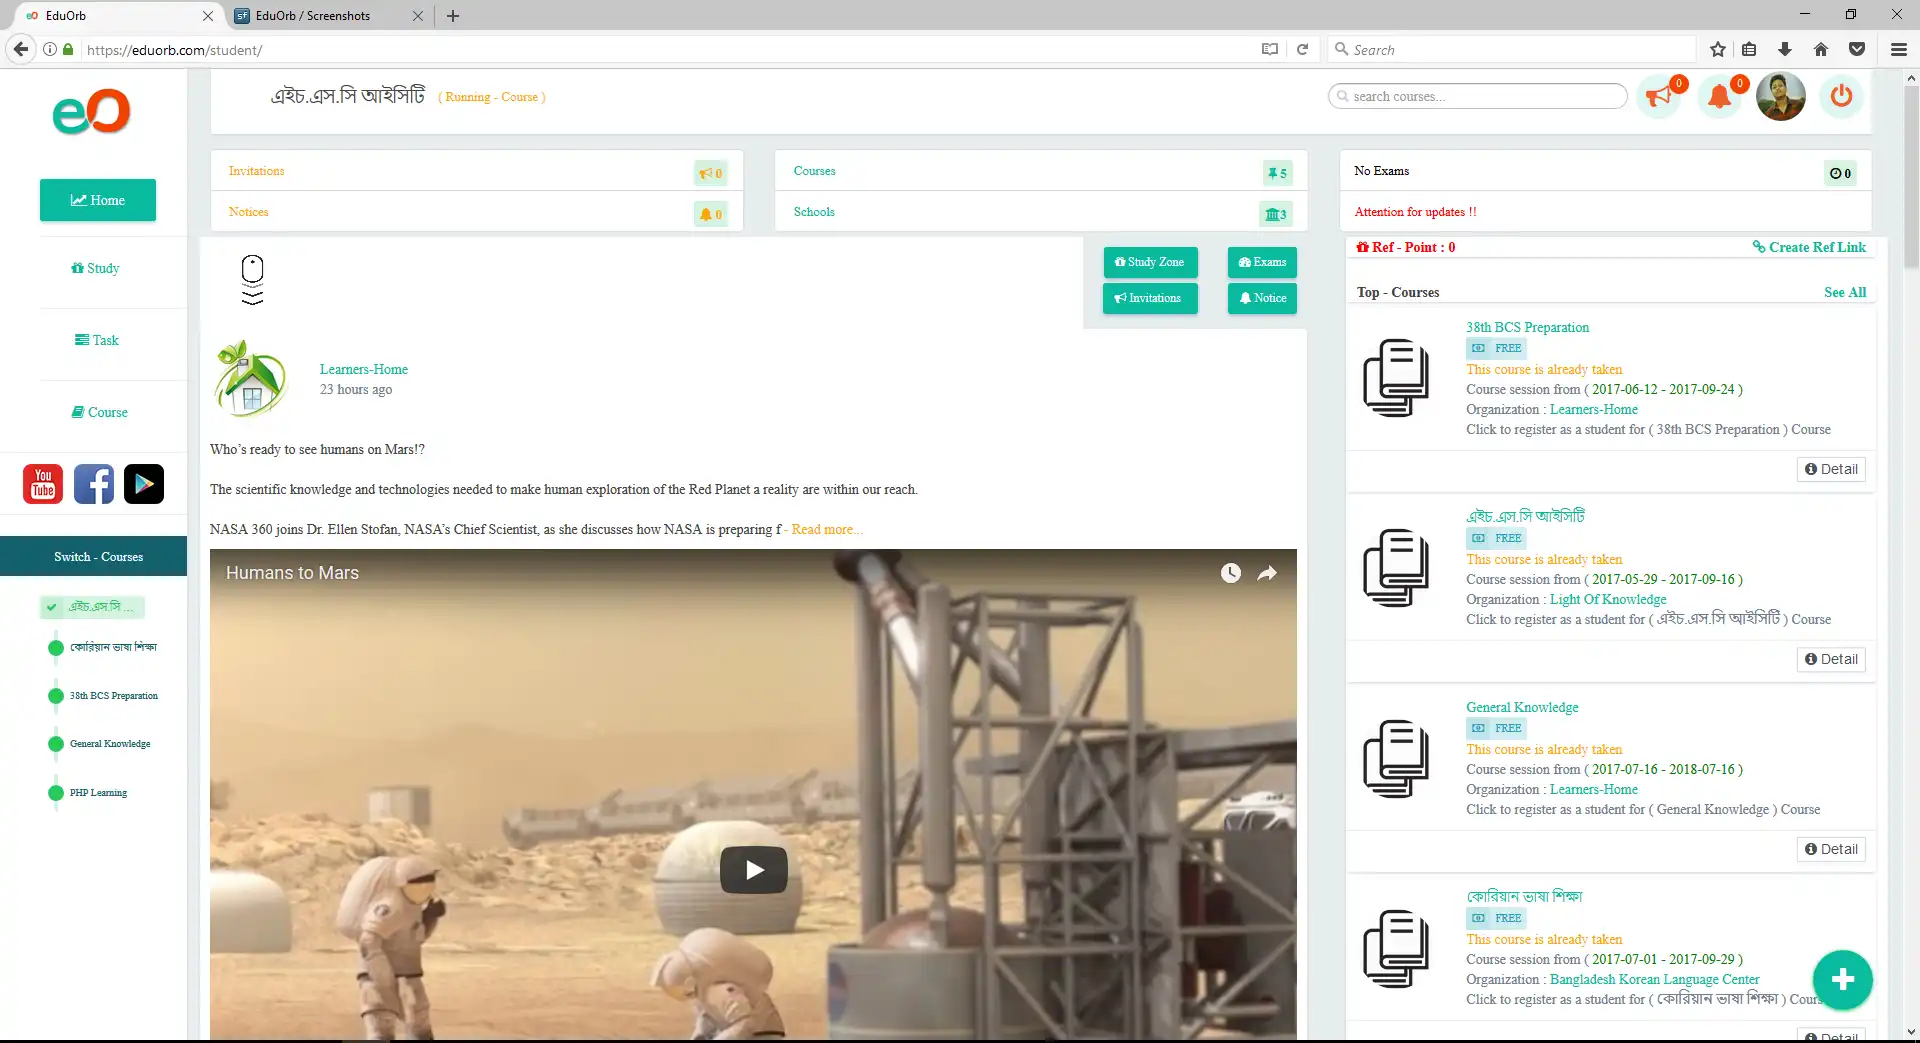Open a new browser tab
The image size is (1920, 1043).
453,16
